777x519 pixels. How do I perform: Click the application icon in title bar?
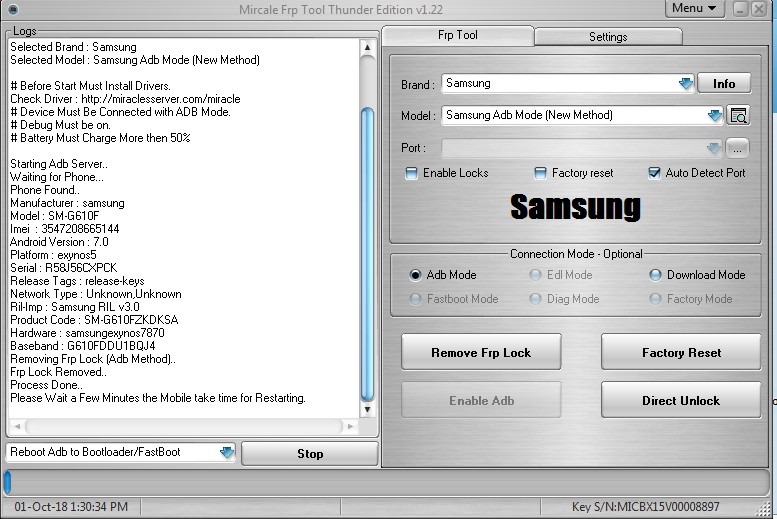tap(13, 8)
